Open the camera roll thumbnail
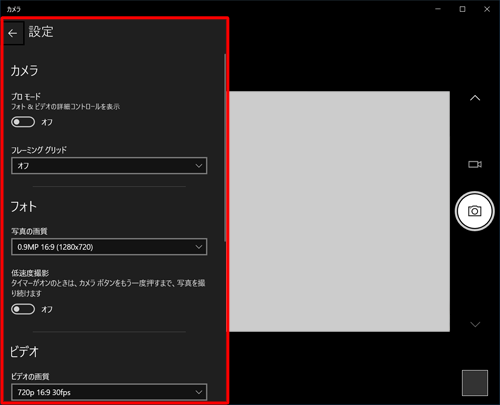This screenshot has height=405, width=500. 475,383
